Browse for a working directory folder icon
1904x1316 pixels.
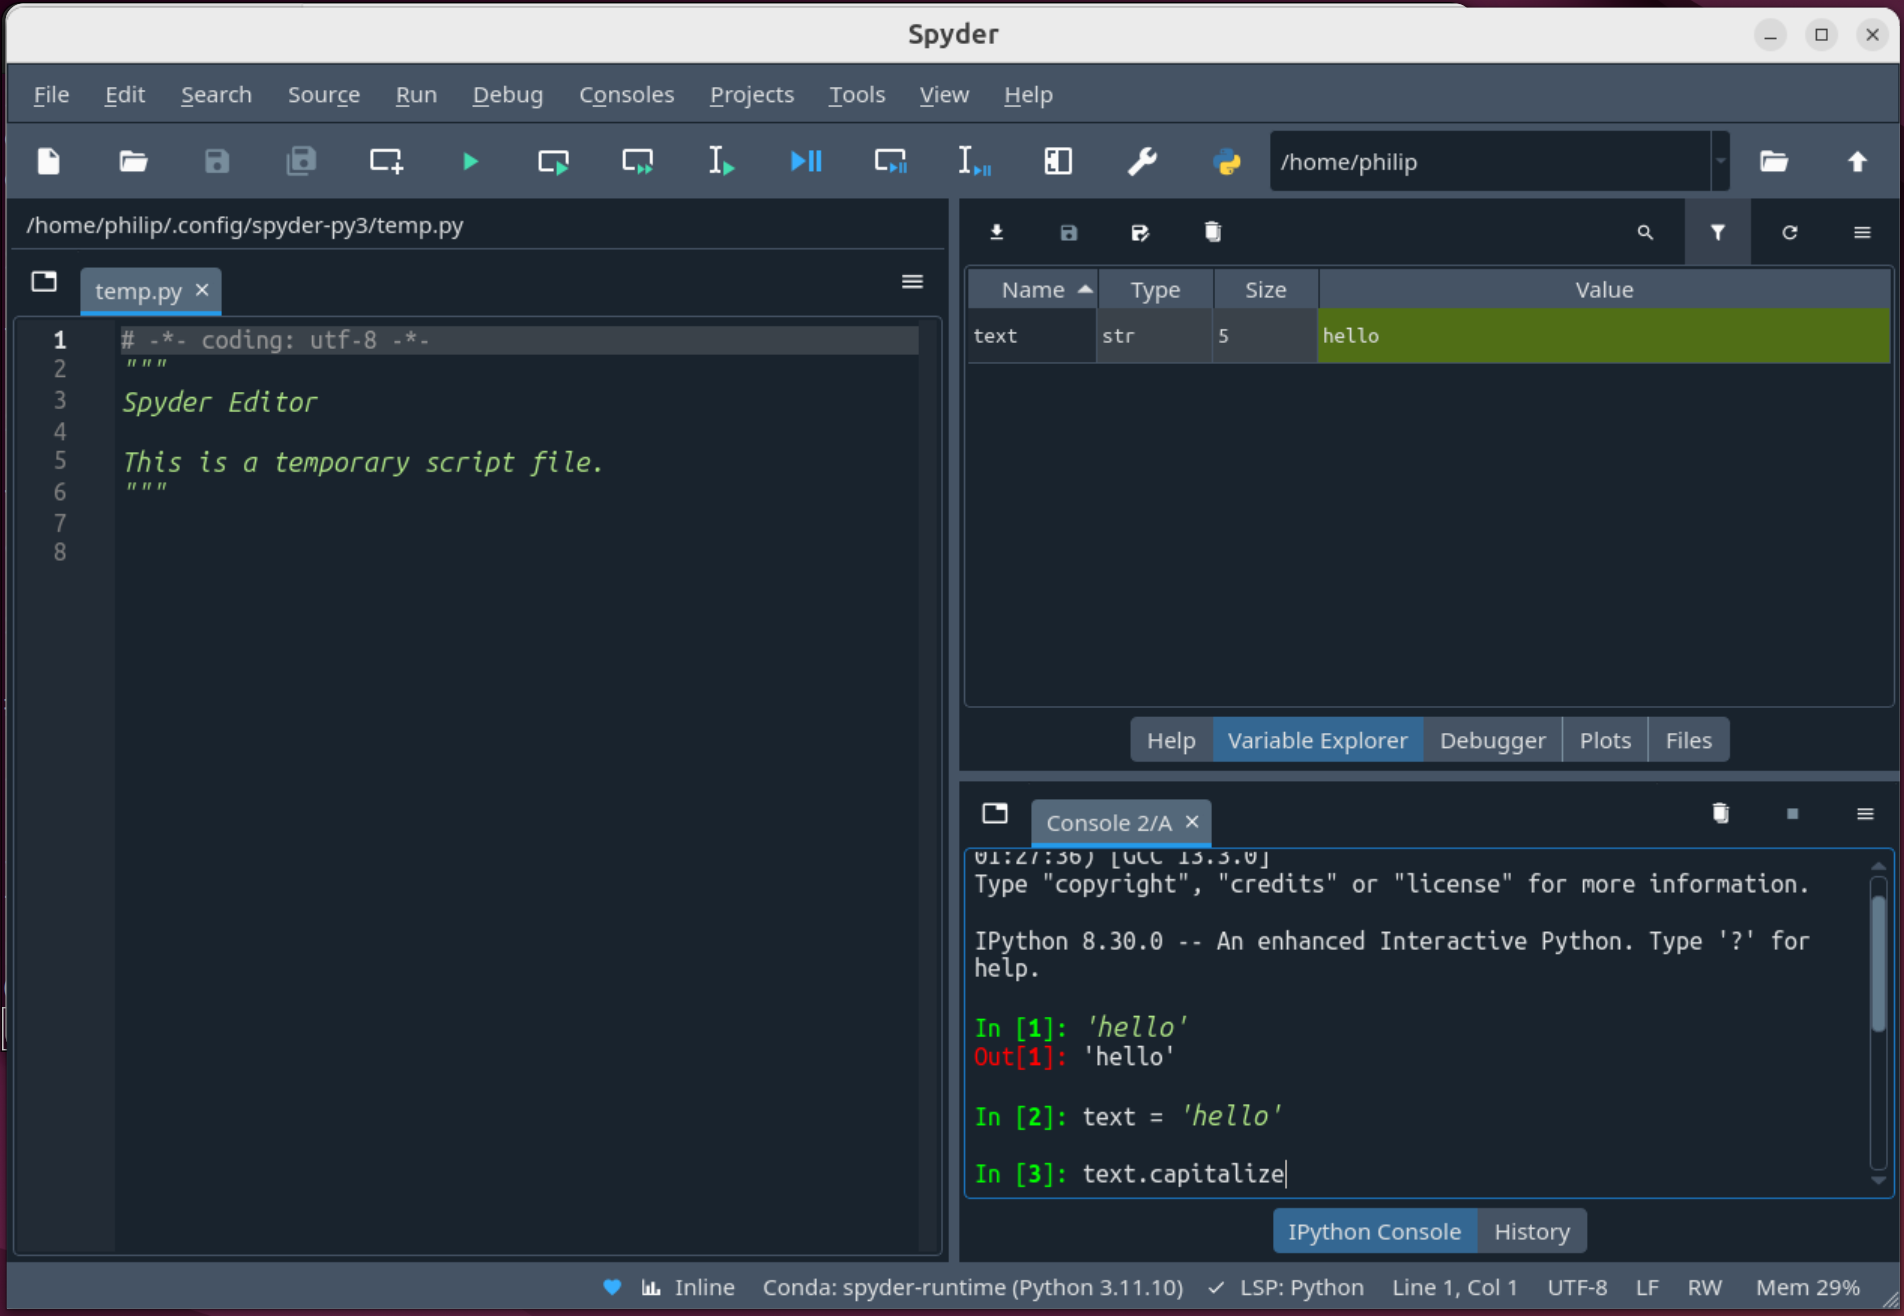[x=1774, y=161]
